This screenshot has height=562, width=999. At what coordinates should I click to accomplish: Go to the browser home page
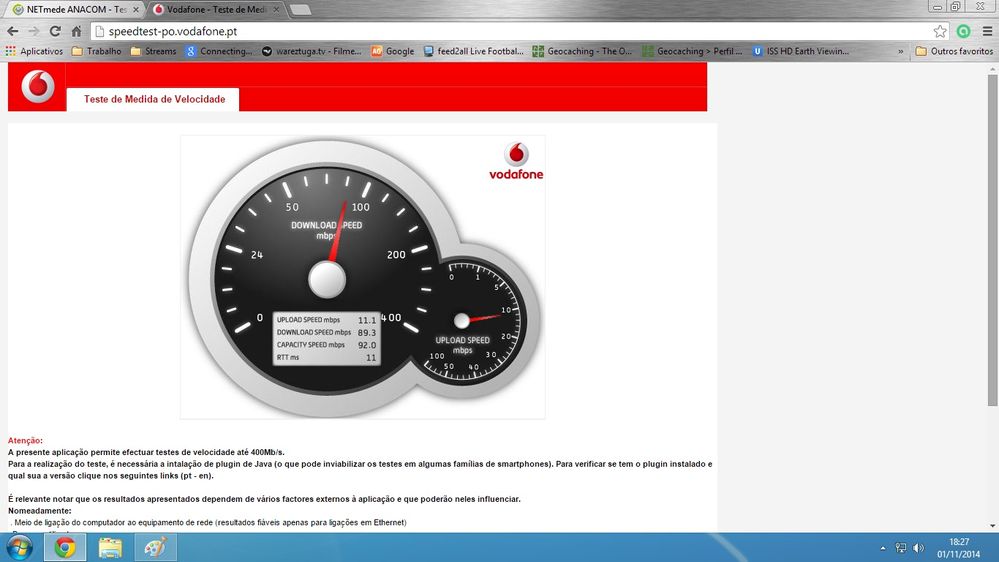[x=76, y=31]
